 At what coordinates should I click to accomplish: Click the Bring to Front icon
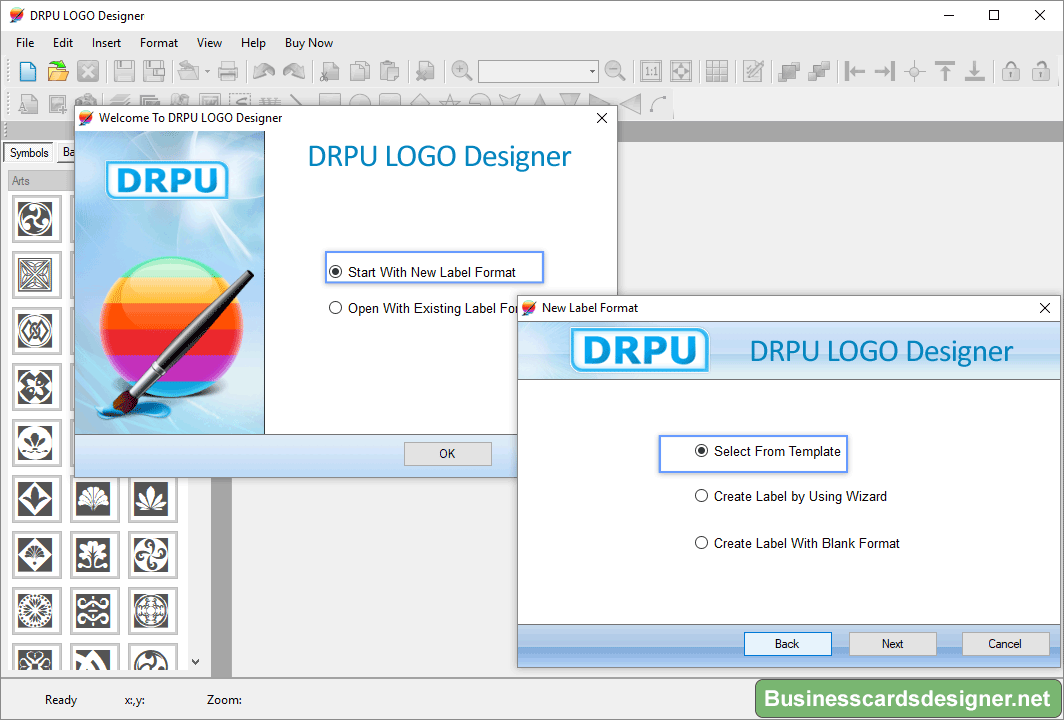pos(789,71)
